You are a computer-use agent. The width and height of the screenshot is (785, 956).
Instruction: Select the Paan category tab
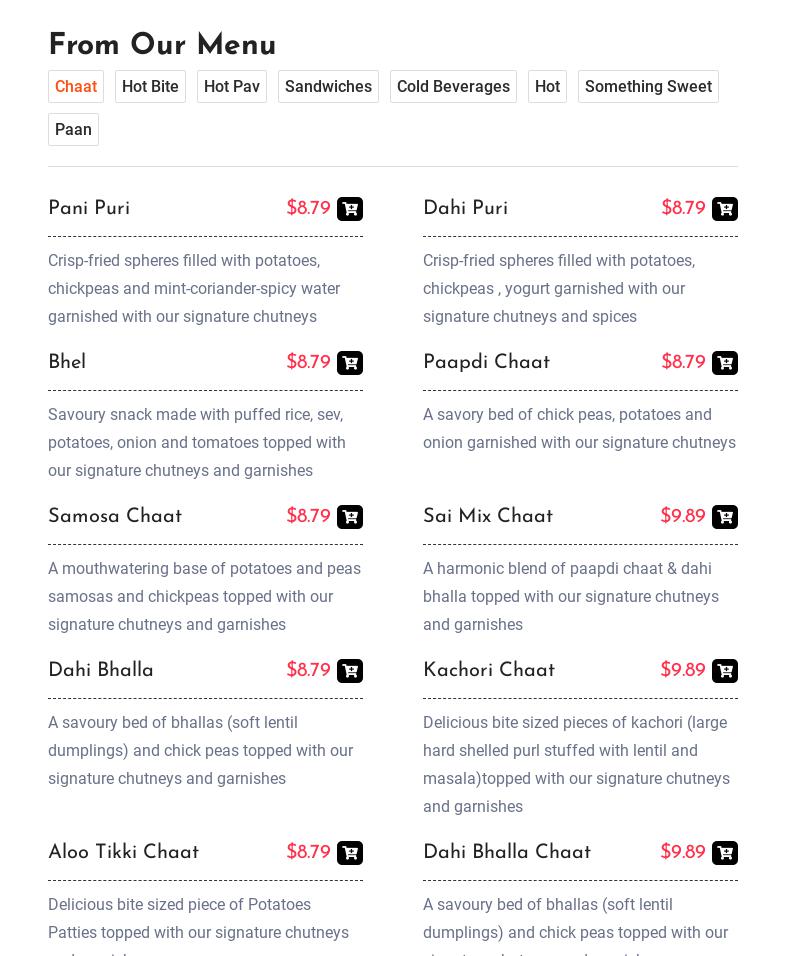(x=73, y=130)
